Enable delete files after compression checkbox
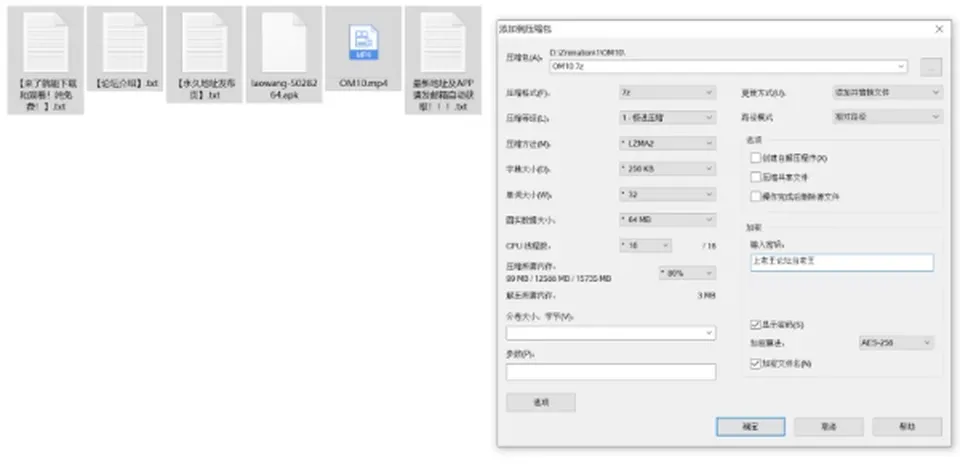The image size is (960, 464). click(756, 196)
